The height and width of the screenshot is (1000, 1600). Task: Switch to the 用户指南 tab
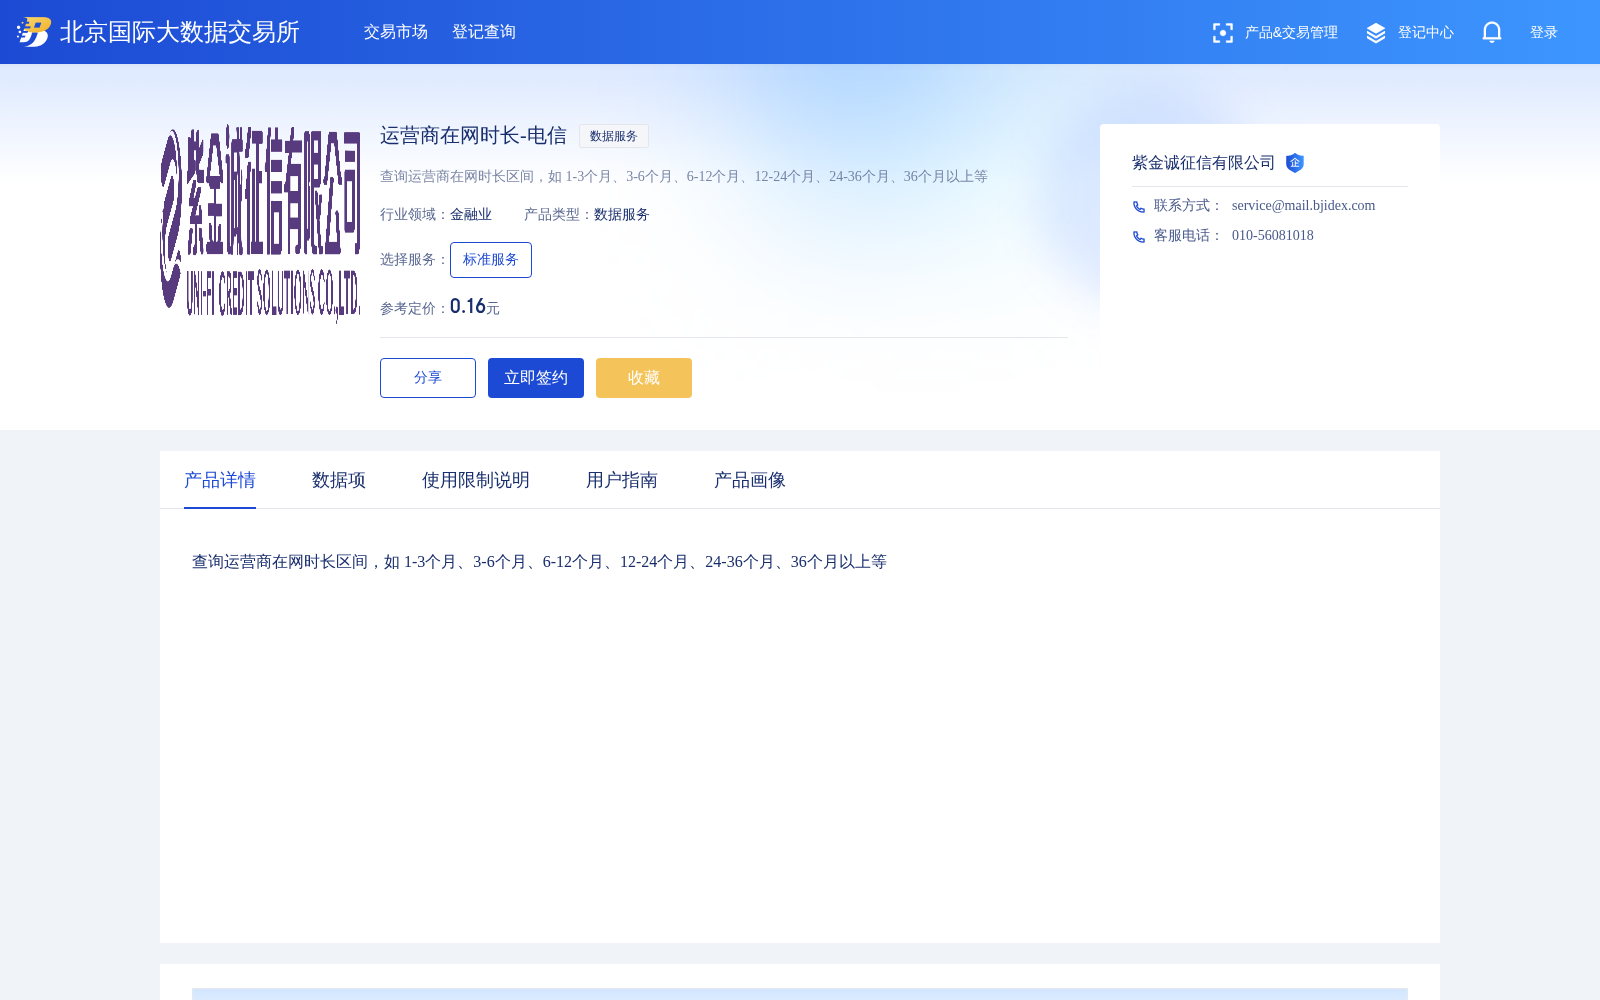tap(622, 480)
